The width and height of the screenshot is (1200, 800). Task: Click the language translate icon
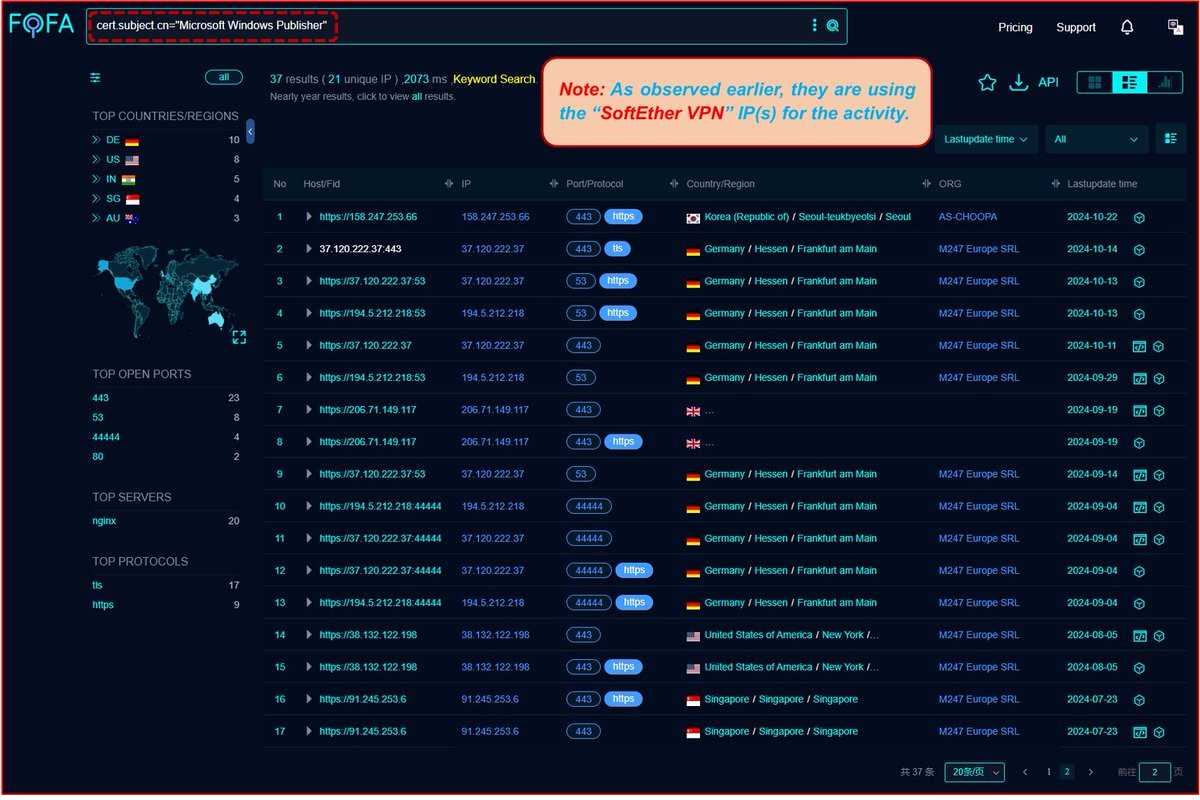click(x=1175, y=27)
